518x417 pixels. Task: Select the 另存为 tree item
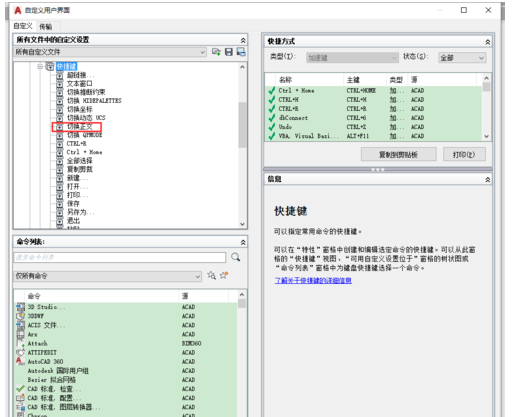coord(81,212)
